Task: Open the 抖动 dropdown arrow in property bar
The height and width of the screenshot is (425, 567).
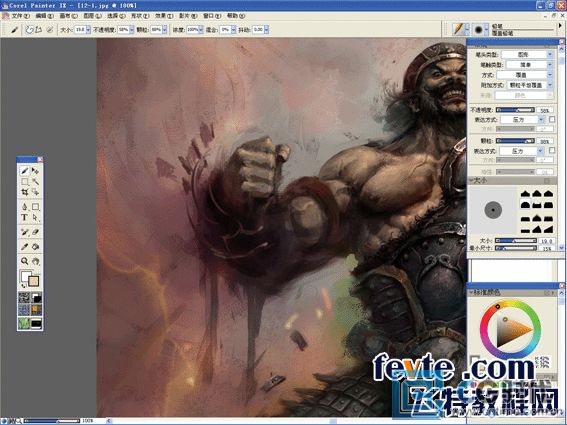Action: pos(266,30)
